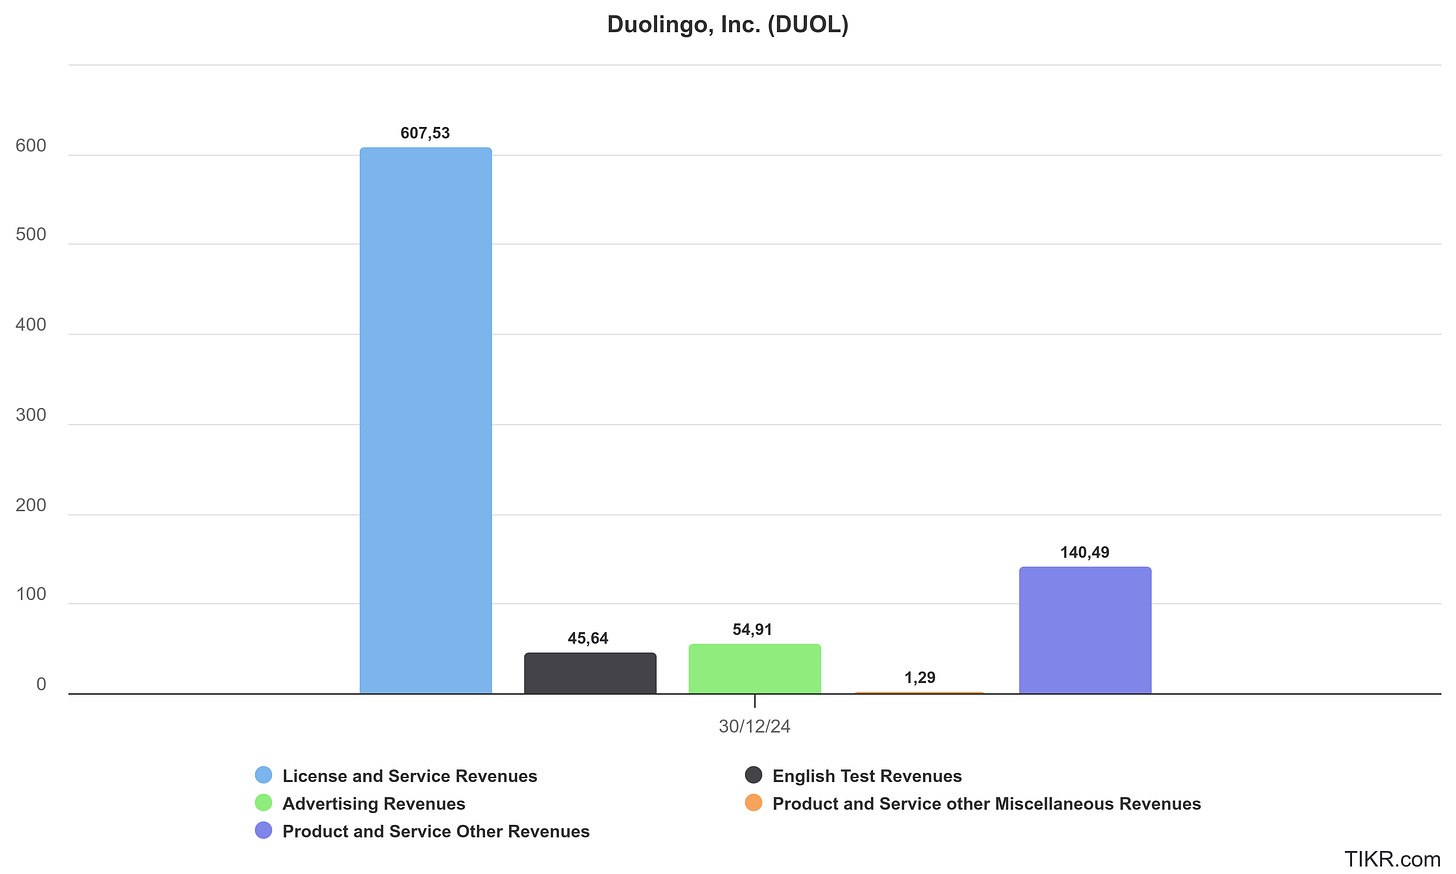This screenshot has height=874, width=1456.
Task: Click the Duolingo, Inc. (DUOL) chart title
Action: click(x=728, y=25)
